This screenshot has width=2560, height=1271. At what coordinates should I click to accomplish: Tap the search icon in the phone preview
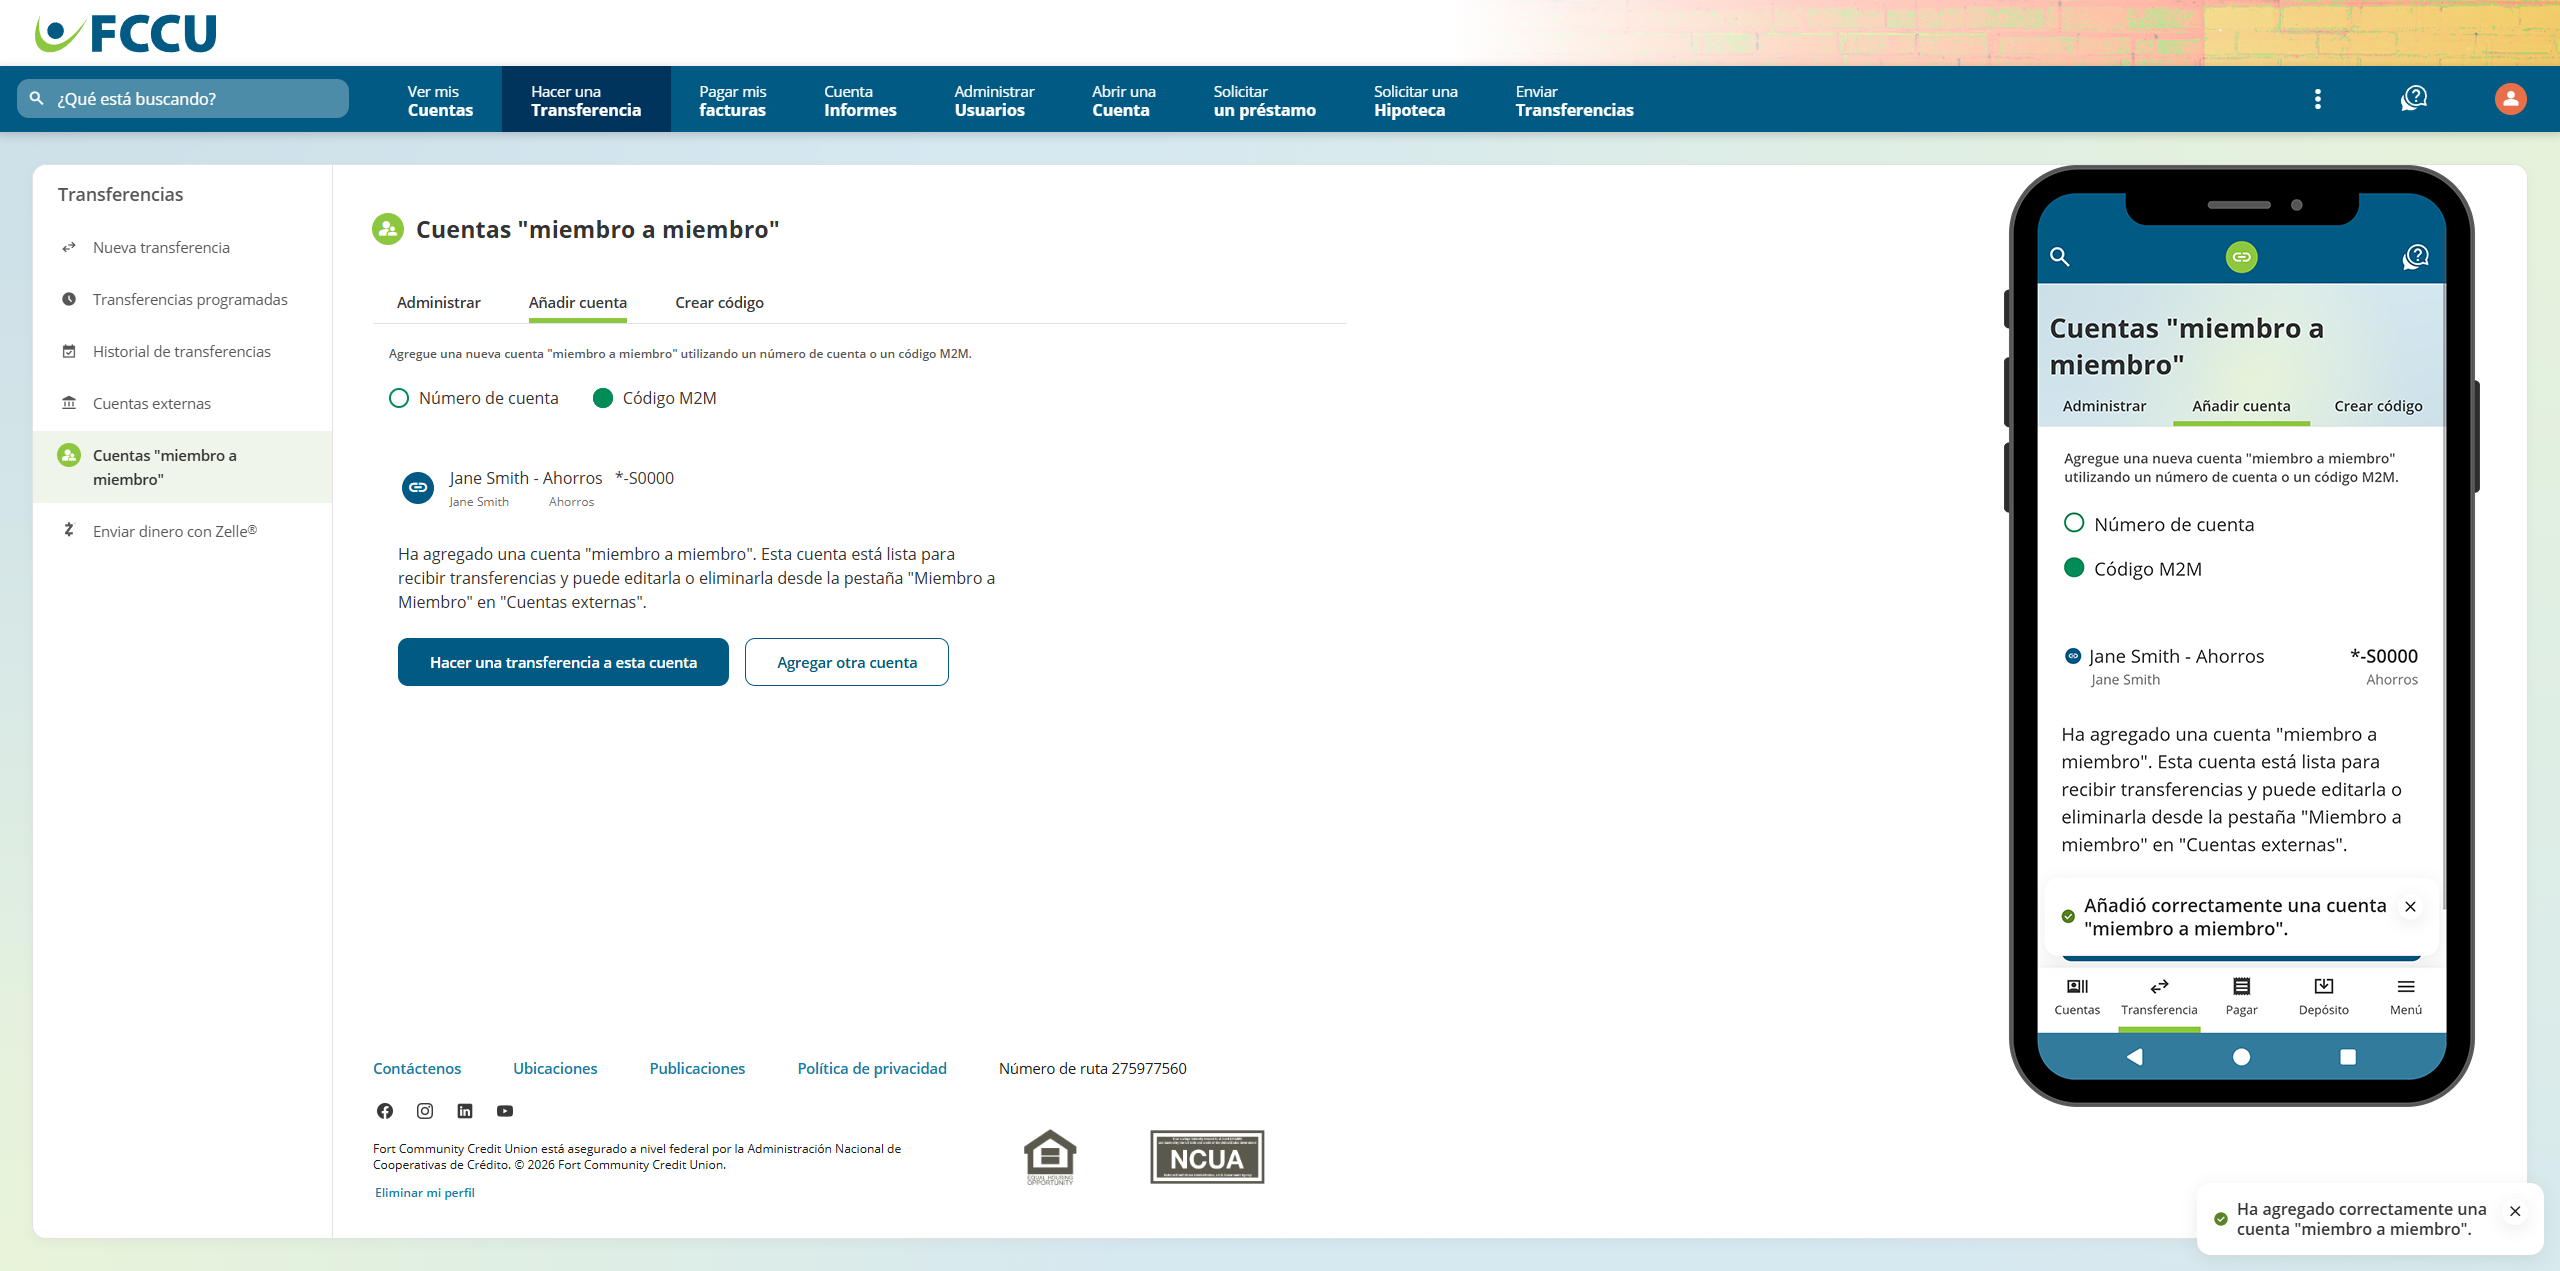(x=2059, y=256)
